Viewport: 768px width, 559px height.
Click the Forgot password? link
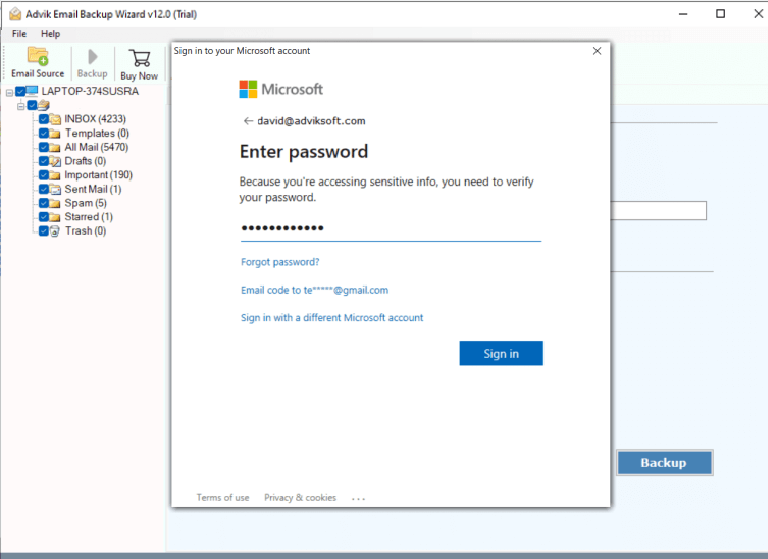point(280,262)
